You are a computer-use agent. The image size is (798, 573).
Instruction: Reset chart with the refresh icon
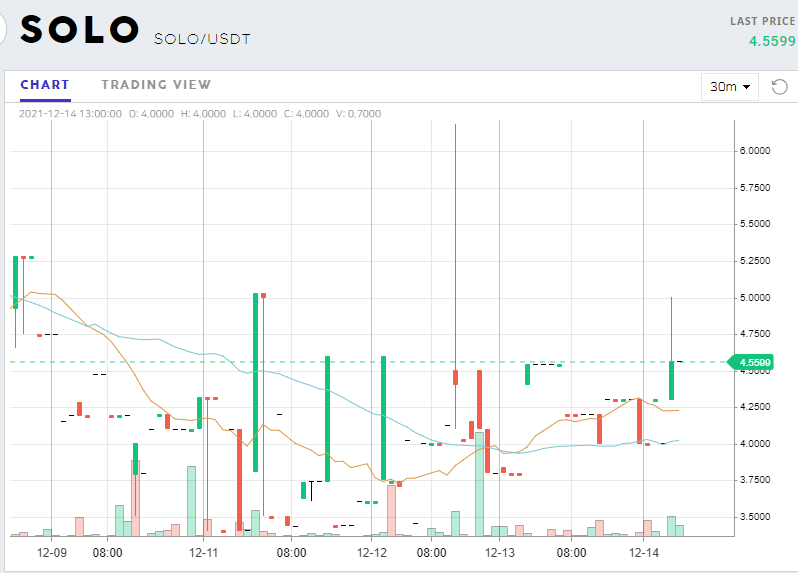point(779,87)
